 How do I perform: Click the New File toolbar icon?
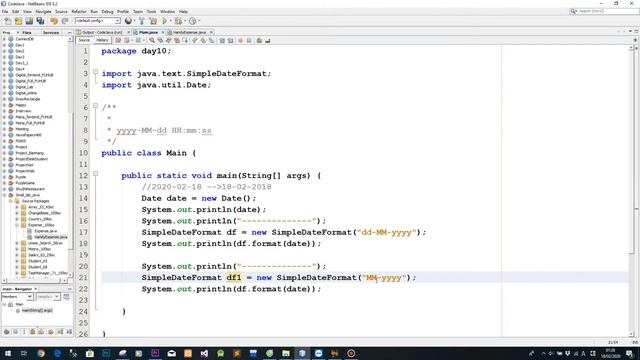coord(8,21)
